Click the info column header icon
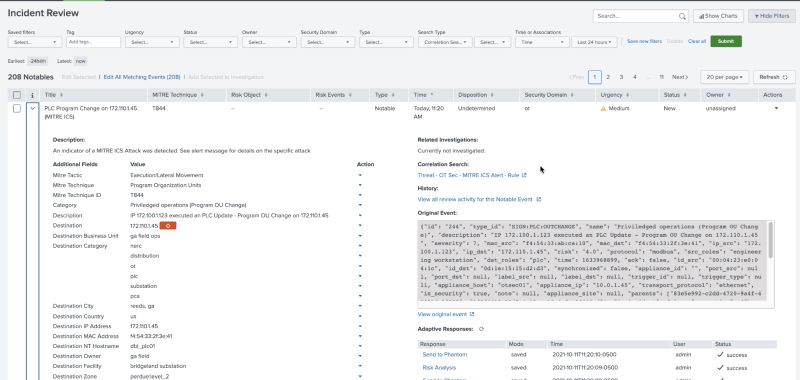This screenshot has height=380, width=800. pyautogui.click(x=32, y=95)
